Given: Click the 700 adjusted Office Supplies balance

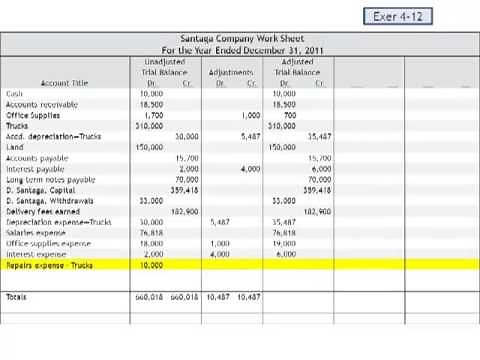Looking at the screenshot, I should point(290,115).
